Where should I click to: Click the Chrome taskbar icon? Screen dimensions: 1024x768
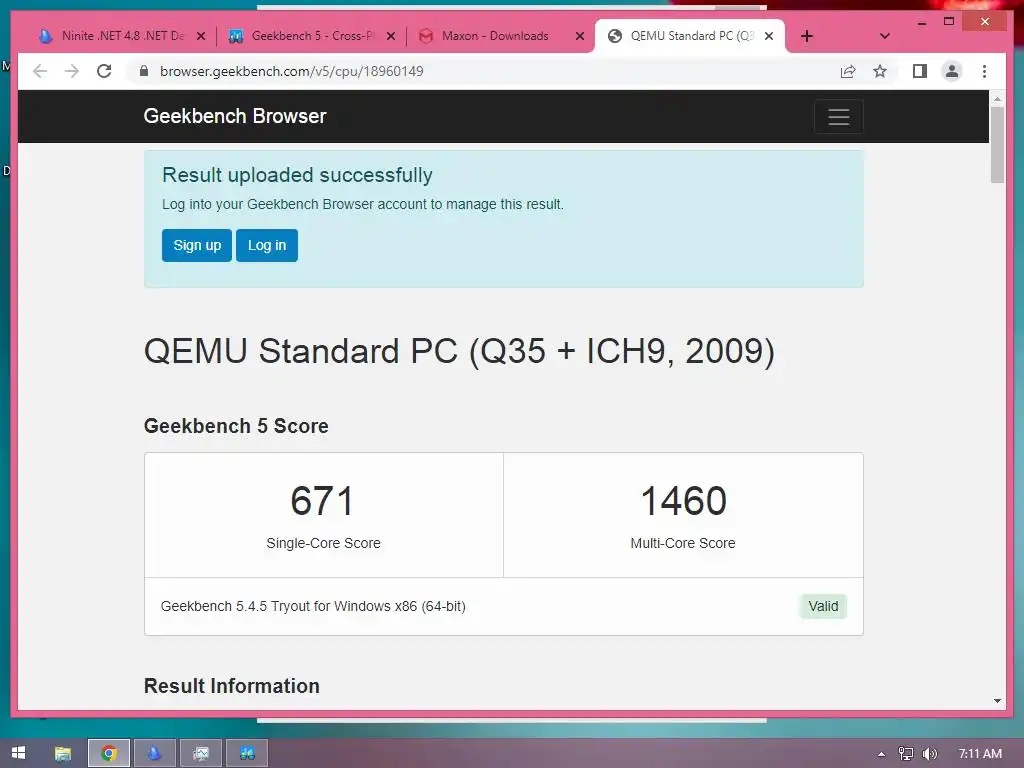tap(109, 754)
